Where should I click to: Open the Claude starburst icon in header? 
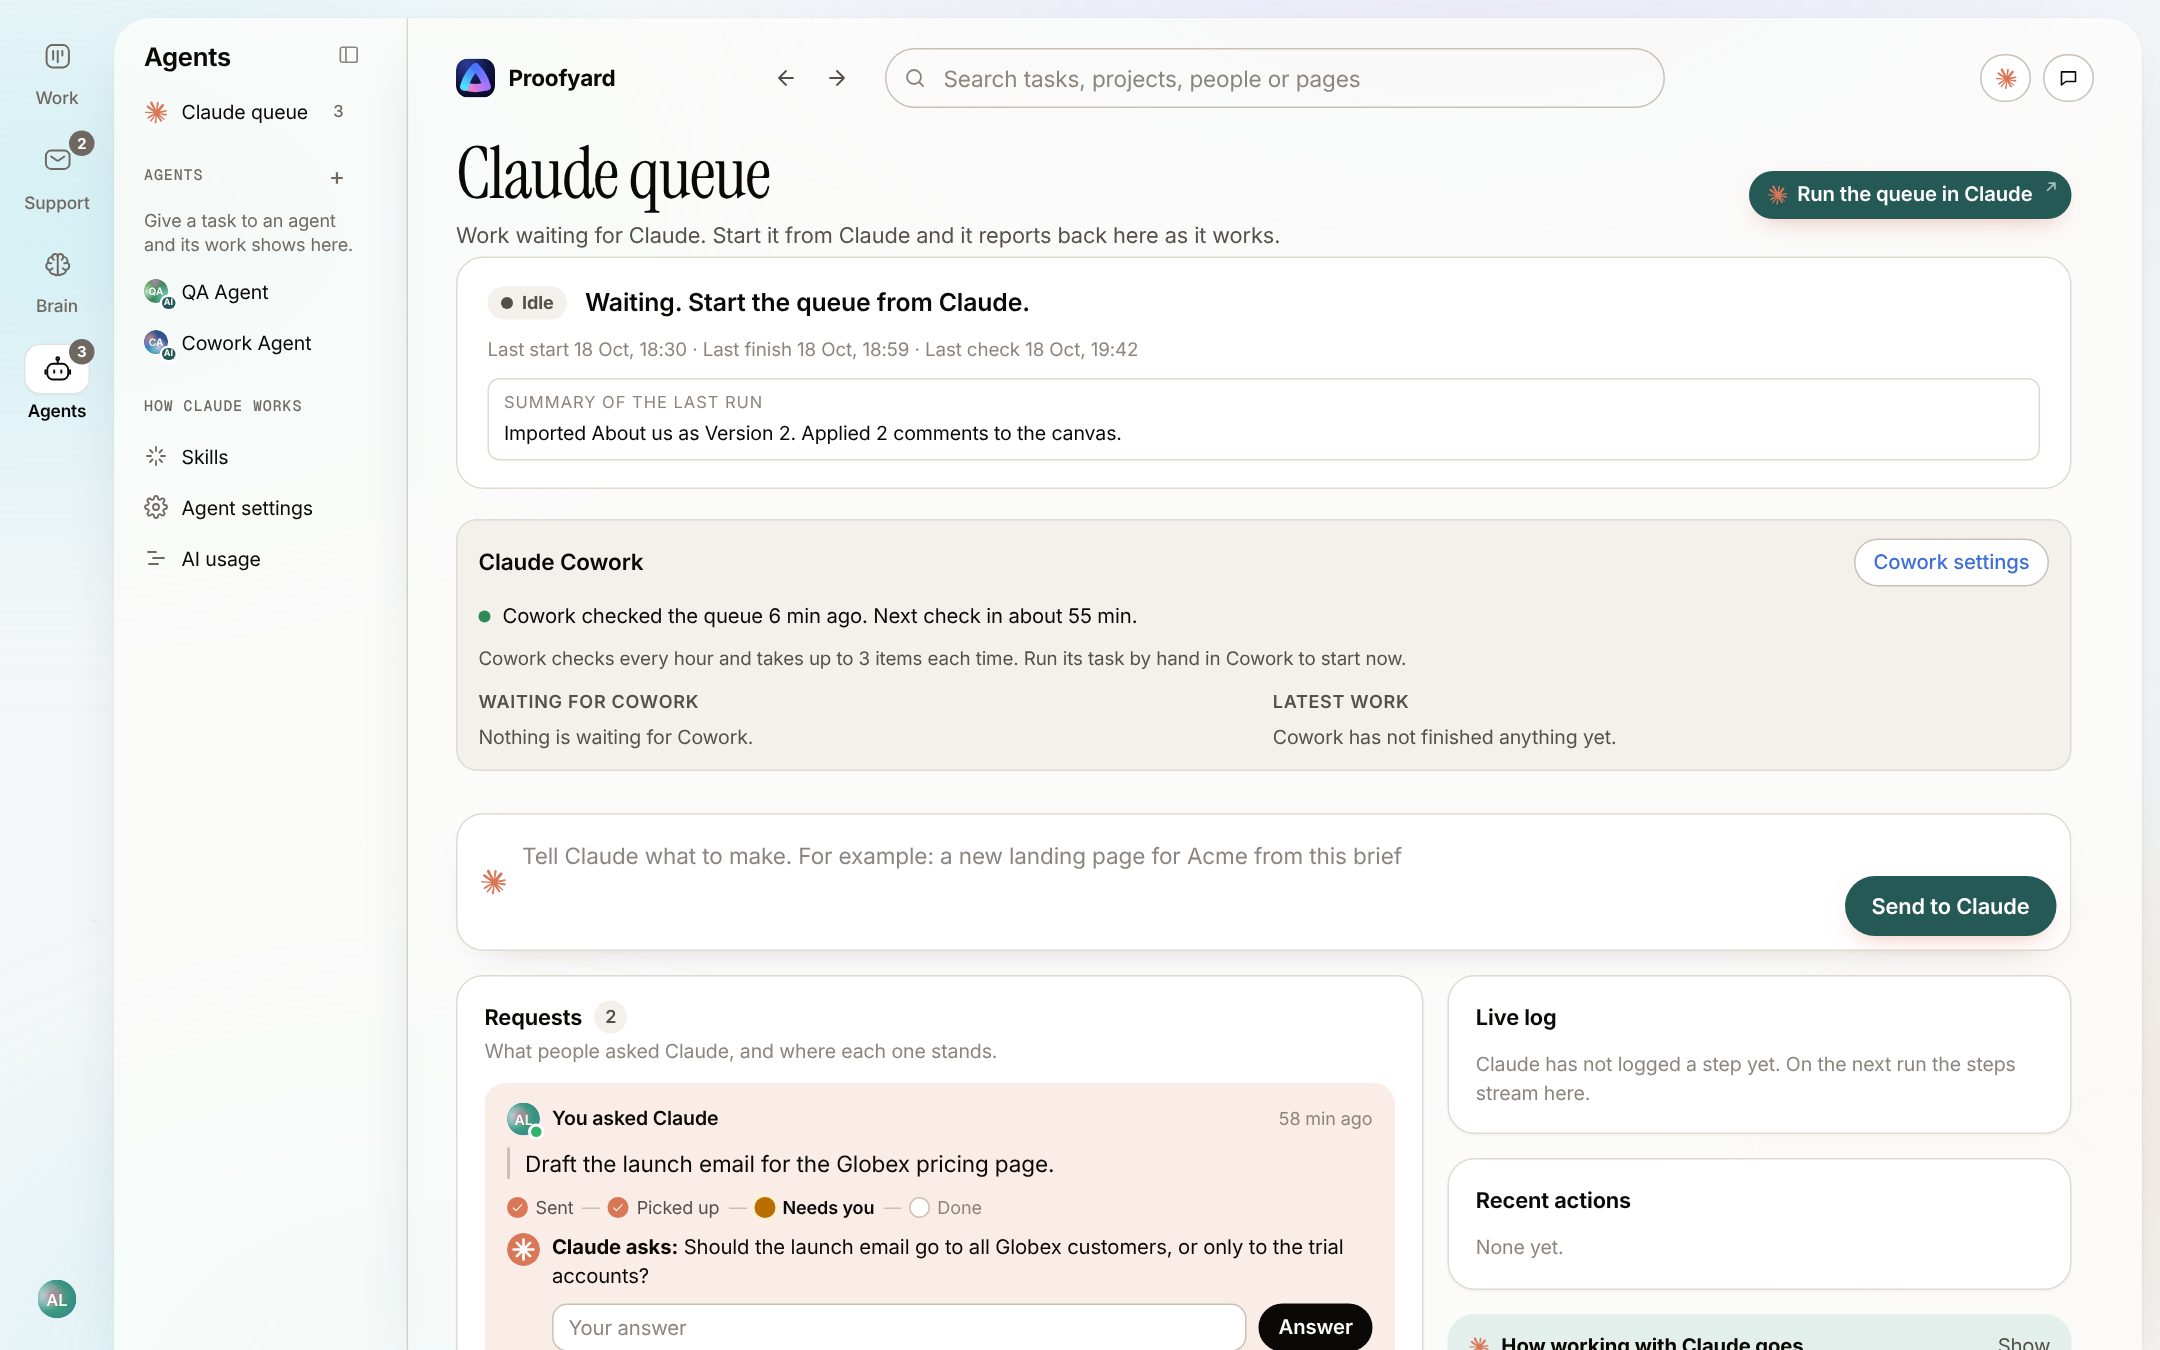coord(2005,78)
